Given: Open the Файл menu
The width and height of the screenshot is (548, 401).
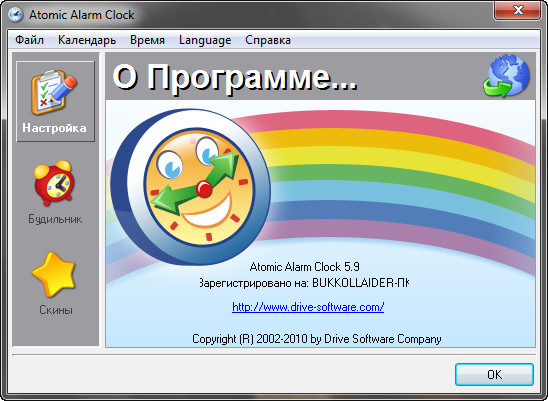Looking at the screenshot, I should pos(29,40).
